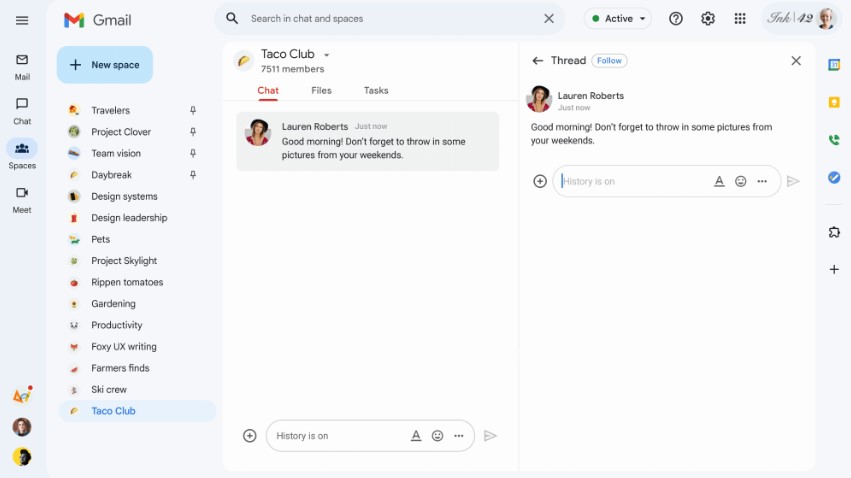The image size is (851, 478).
Task: Open more options in thread reply box
Action: (762, 181)
